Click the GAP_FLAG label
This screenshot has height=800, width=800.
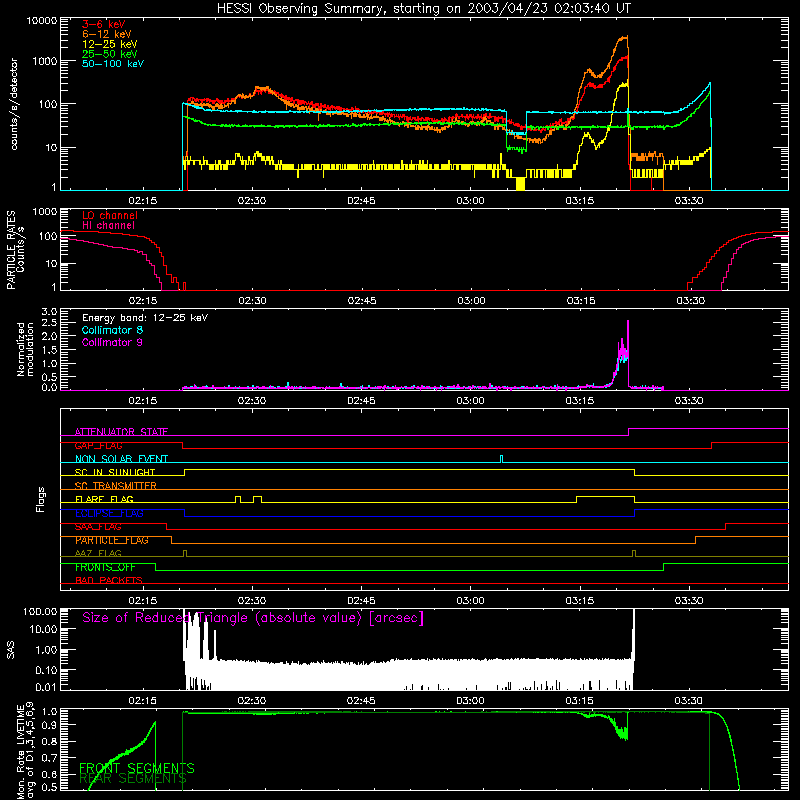coord(98,445)
